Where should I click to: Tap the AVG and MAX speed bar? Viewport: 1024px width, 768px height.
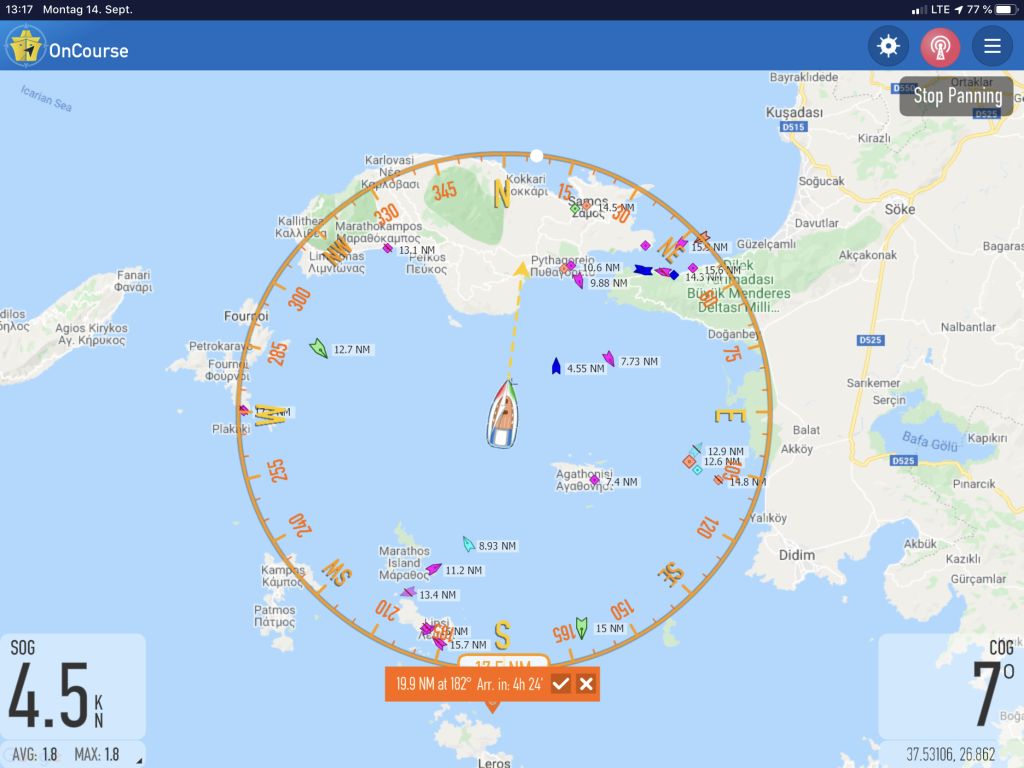72,754
